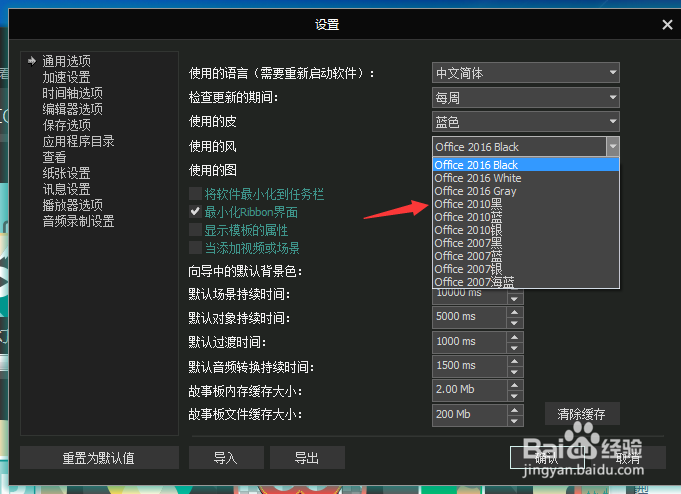Image resolution: width=681 pixels, height=494 pixels.
Task: Open the 通用选项 settings category
Action: pyautogui.click(x=66, y=61)
